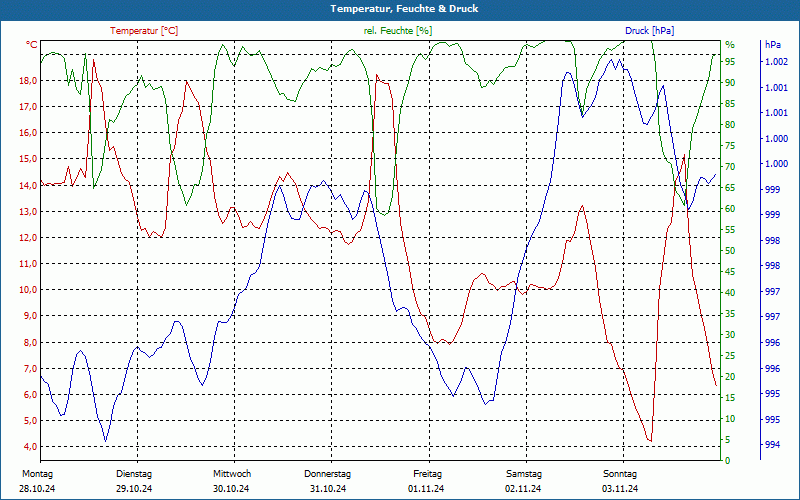
Task: Click the blue hPa axis unit label
Action: pos(773,45)
